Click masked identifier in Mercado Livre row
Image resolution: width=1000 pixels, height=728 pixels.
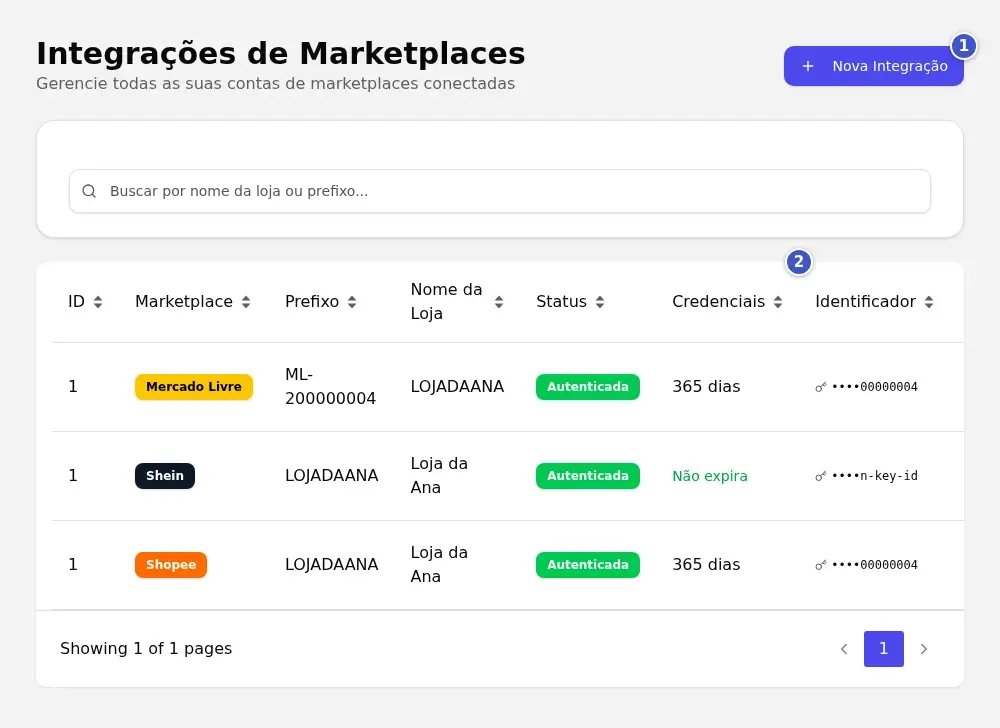[x=875, y=387]
